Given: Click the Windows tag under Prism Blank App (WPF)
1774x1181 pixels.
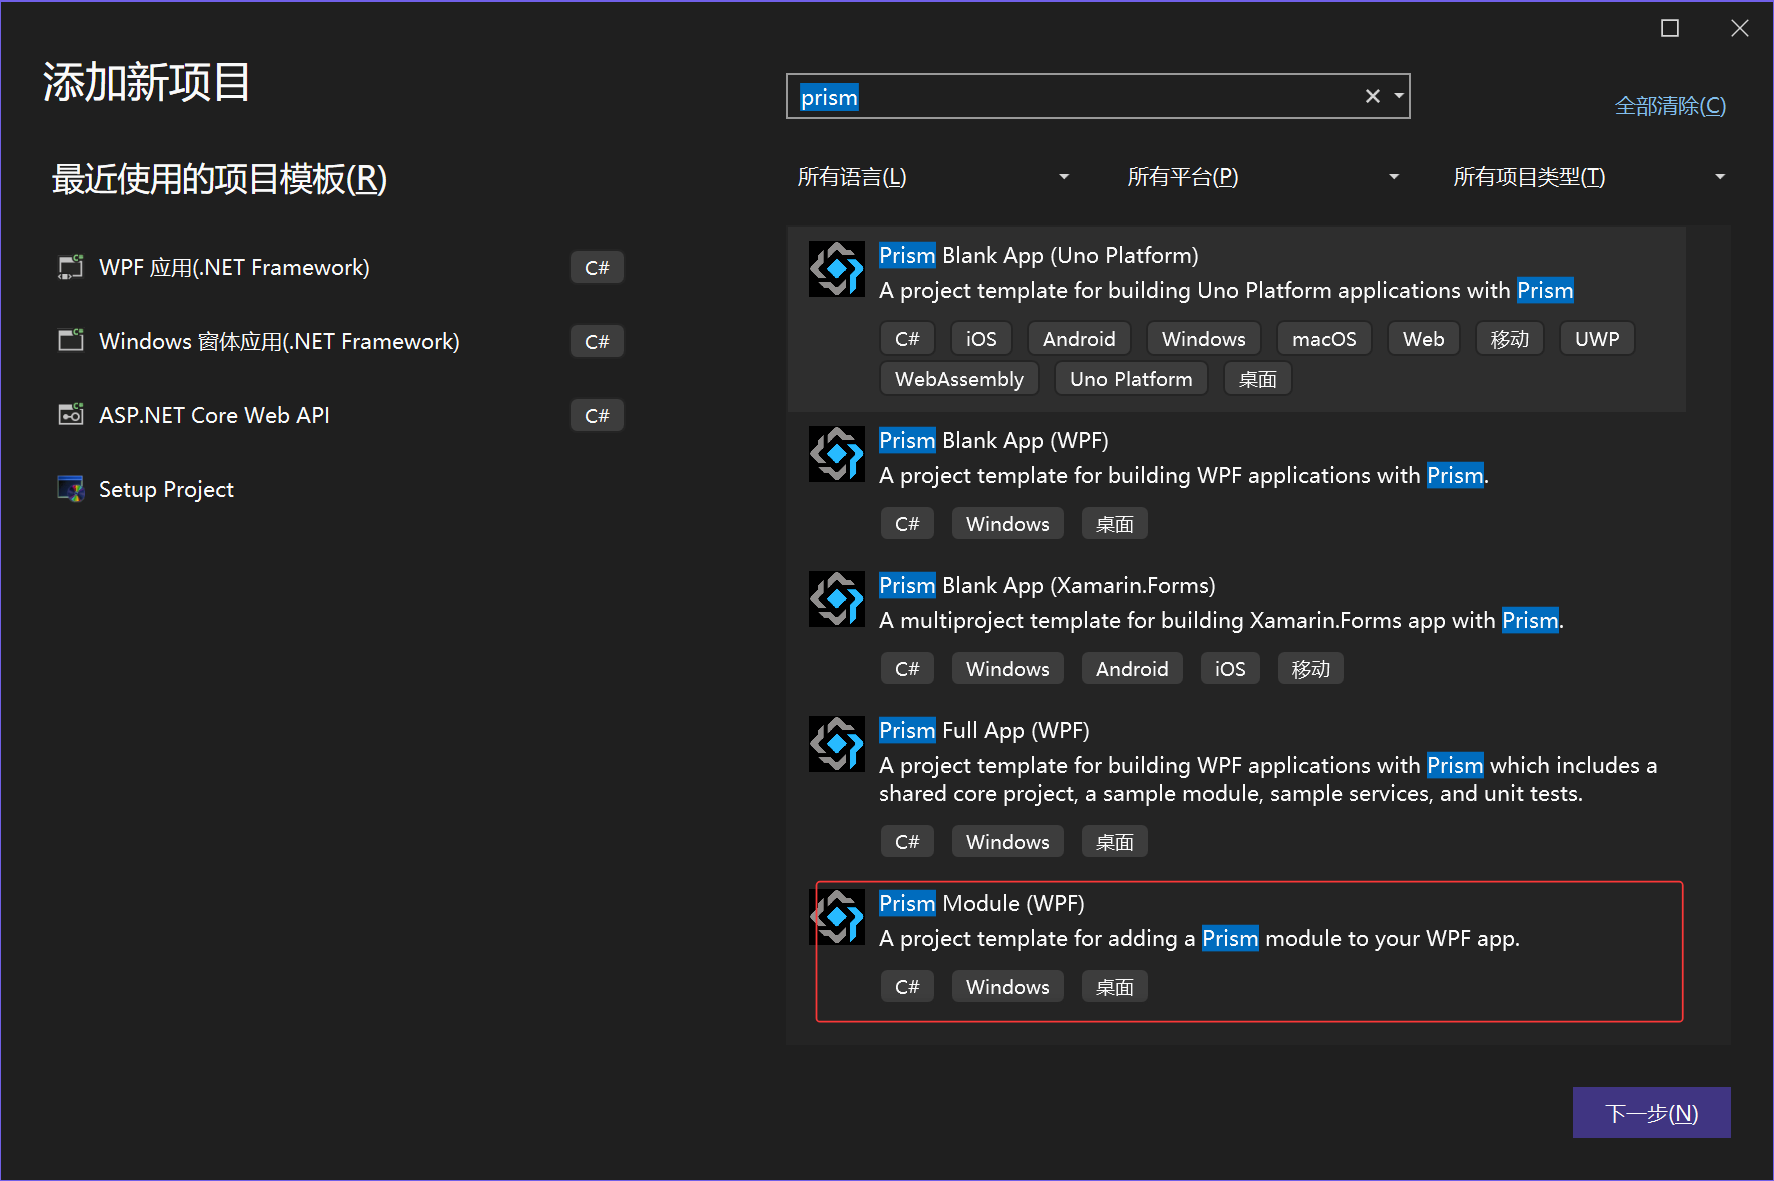Looking at the screenshot, I should (x=1007, y=524).
